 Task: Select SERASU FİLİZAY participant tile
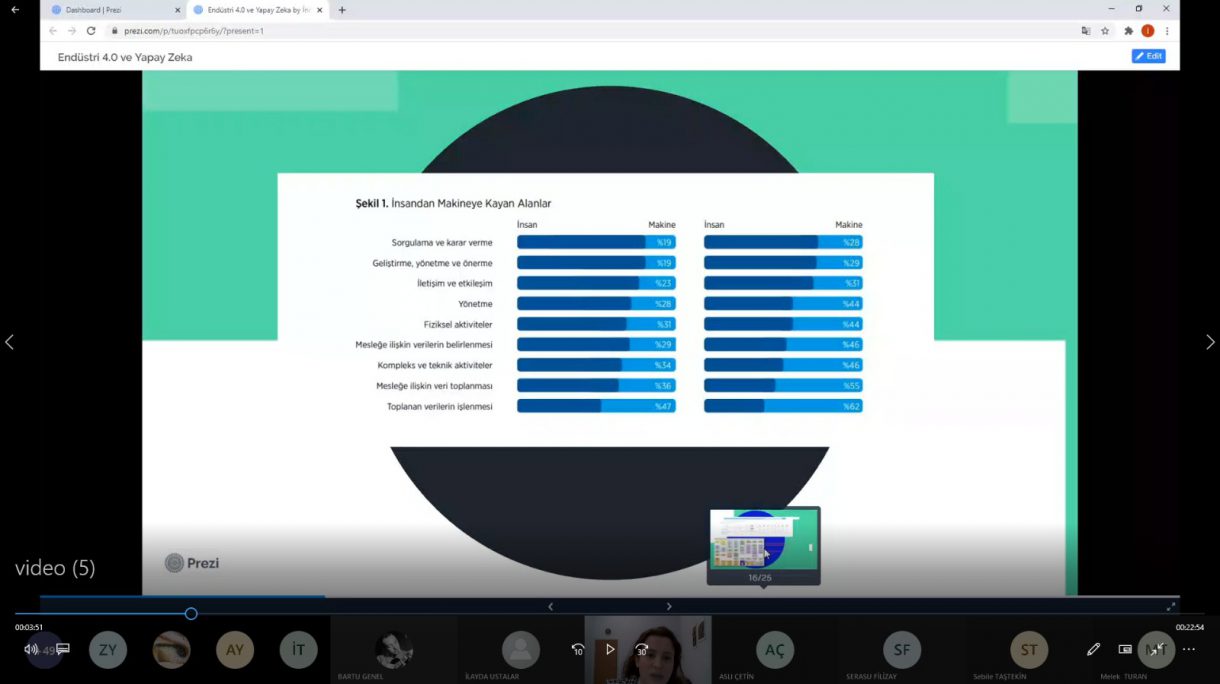902,650
